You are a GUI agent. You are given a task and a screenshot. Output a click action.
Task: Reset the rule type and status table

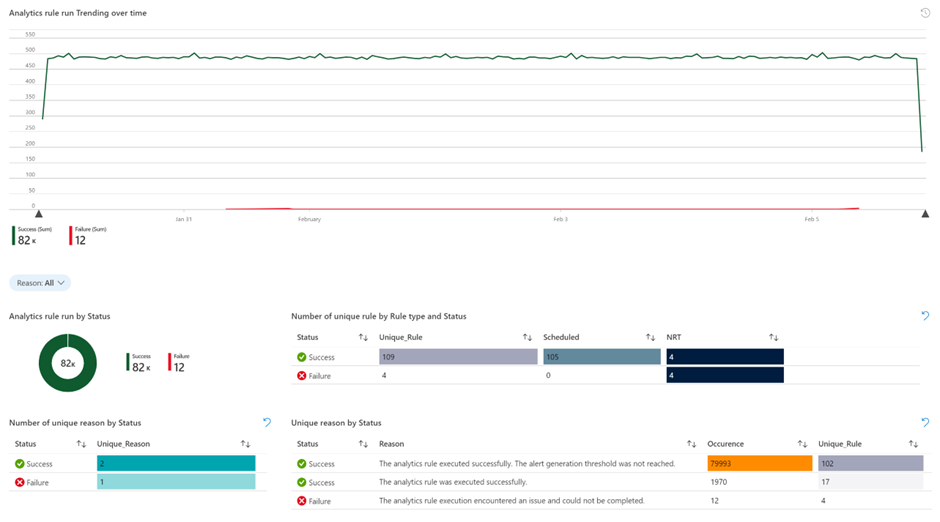925,316
